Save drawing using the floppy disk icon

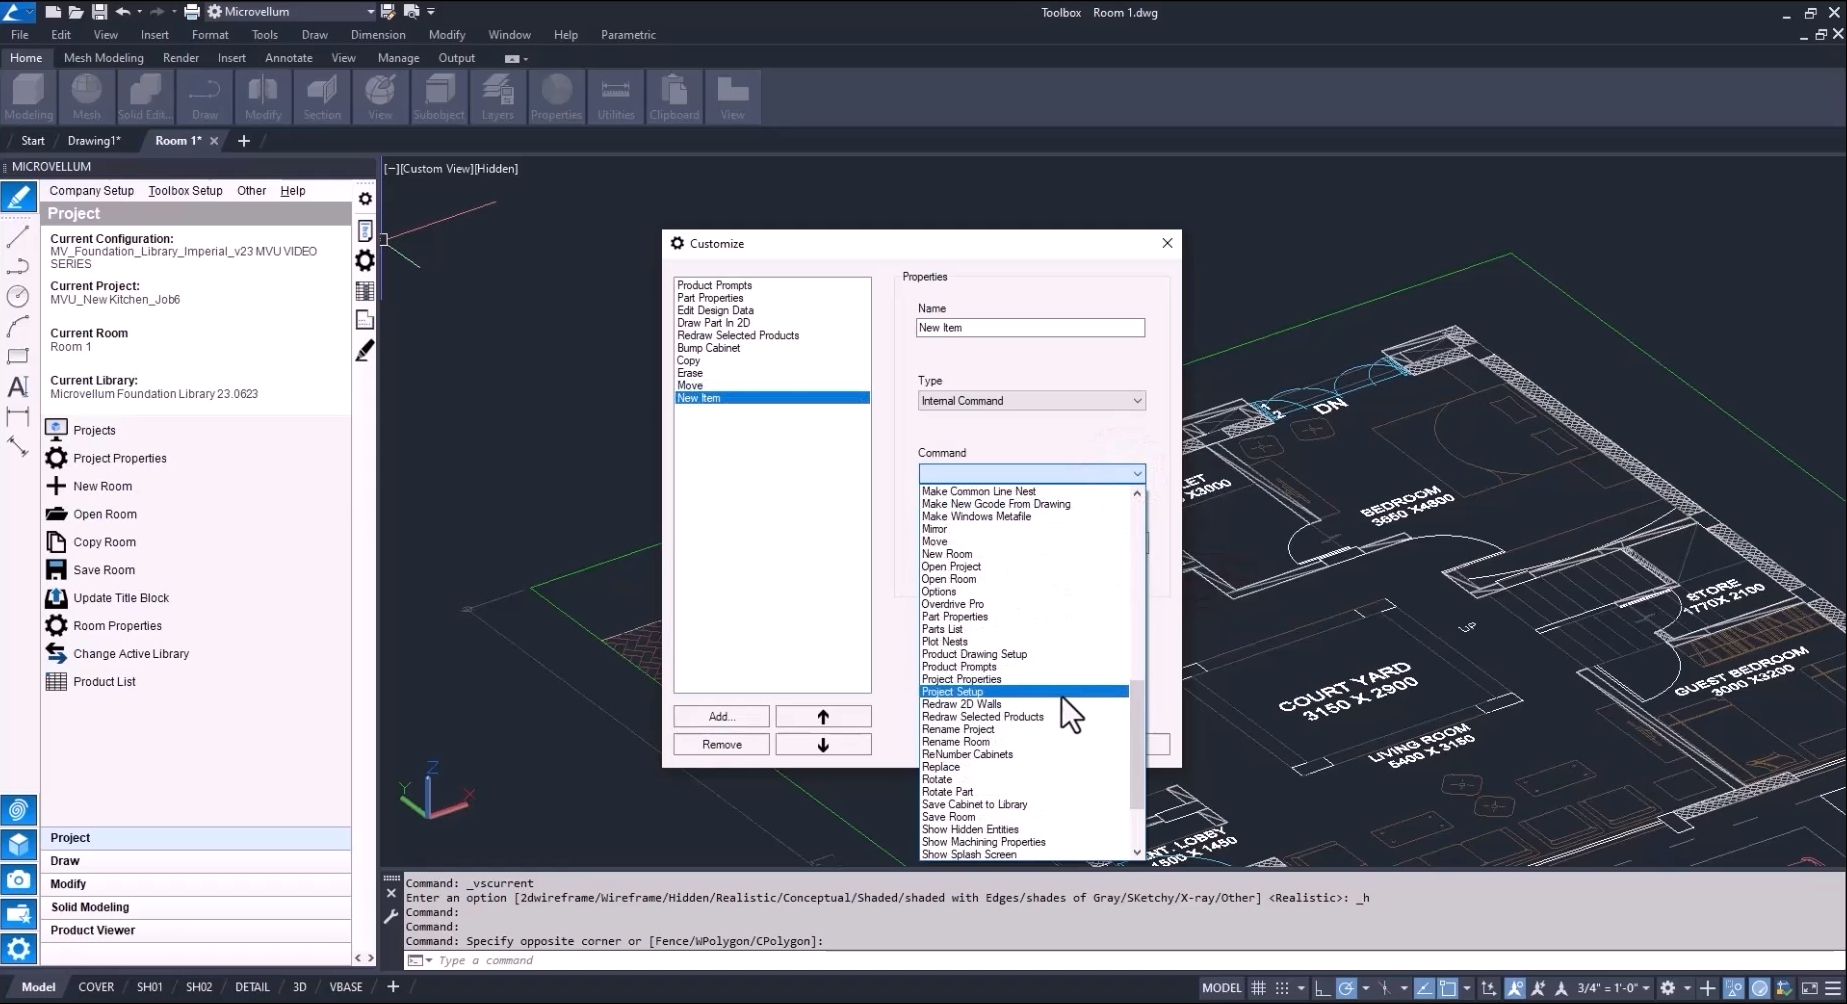(99, 12)
